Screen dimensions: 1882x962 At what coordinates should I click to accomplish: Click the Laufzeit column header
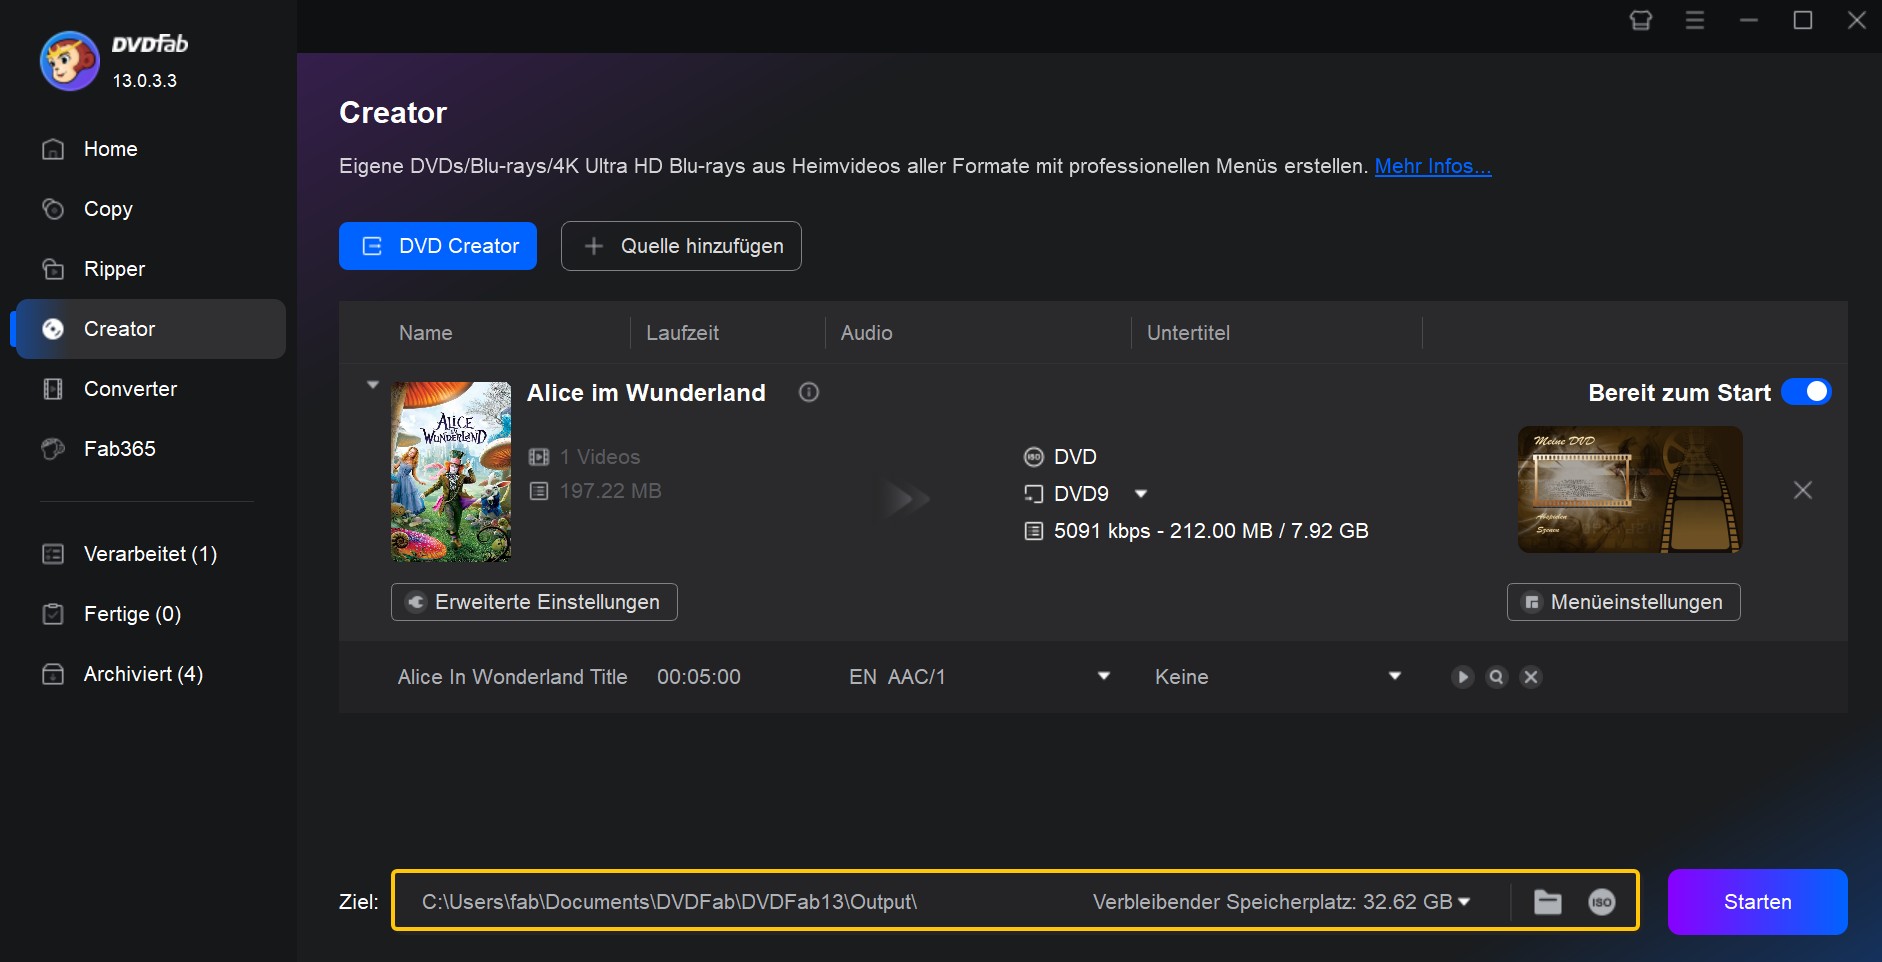pyautogui.click(x=683, y=333)
